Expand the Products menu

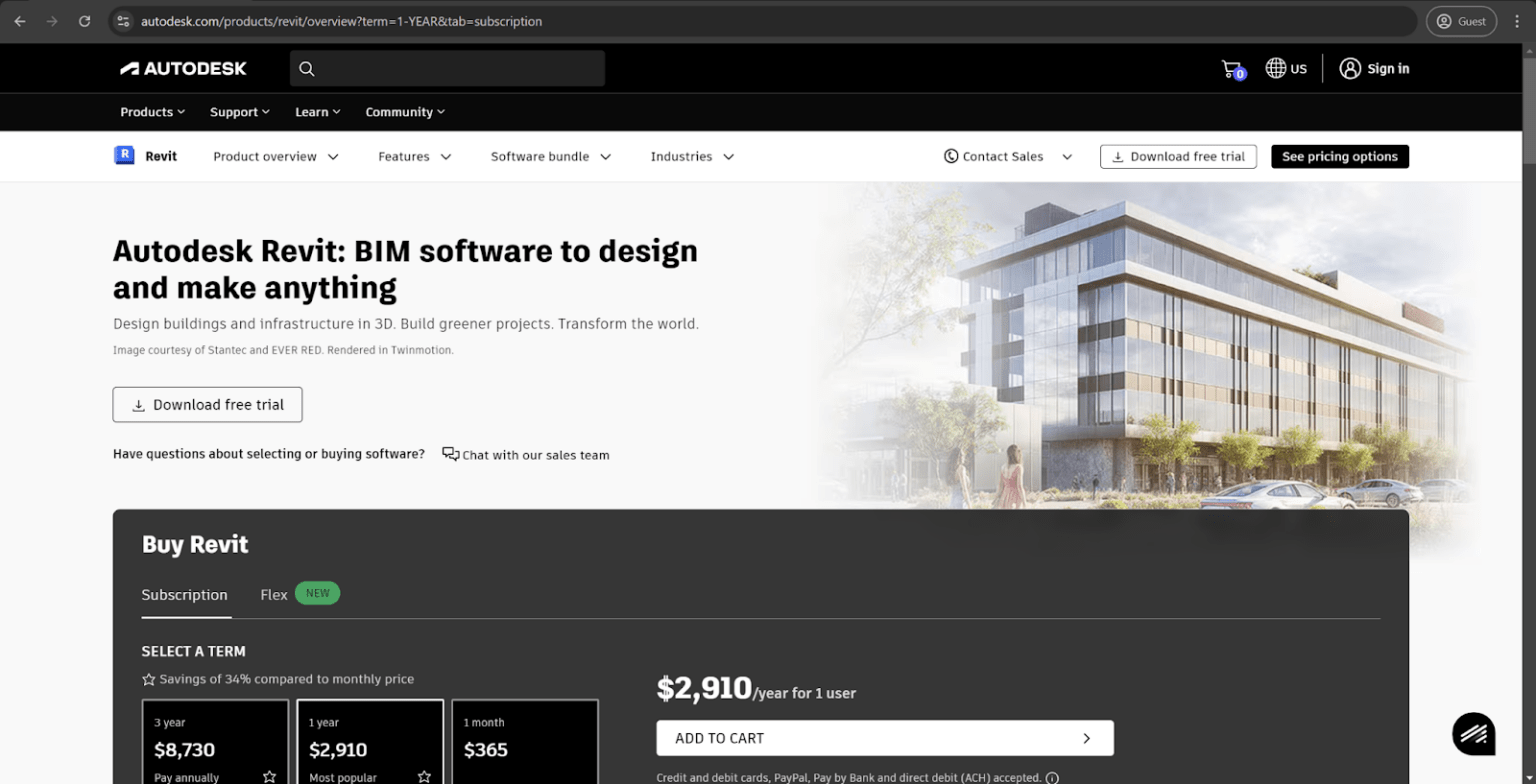point(153,112)
